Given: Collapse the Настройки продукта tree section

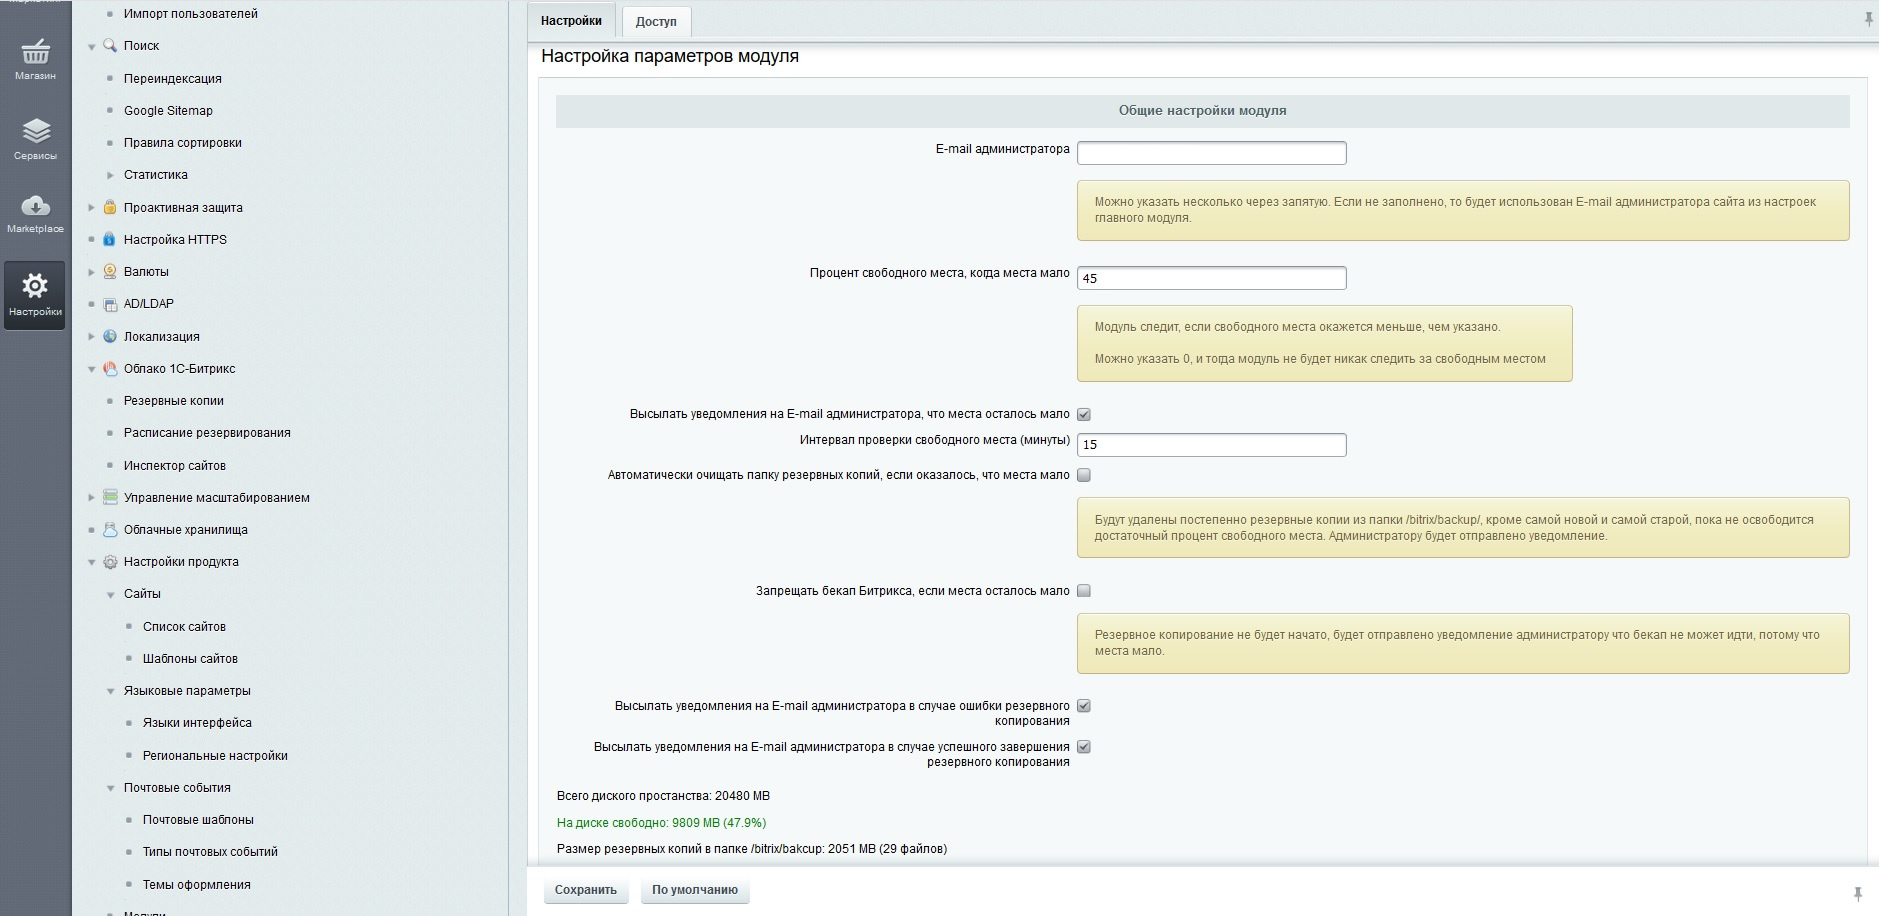Looking at the screenshot, I should coord(91,563).
